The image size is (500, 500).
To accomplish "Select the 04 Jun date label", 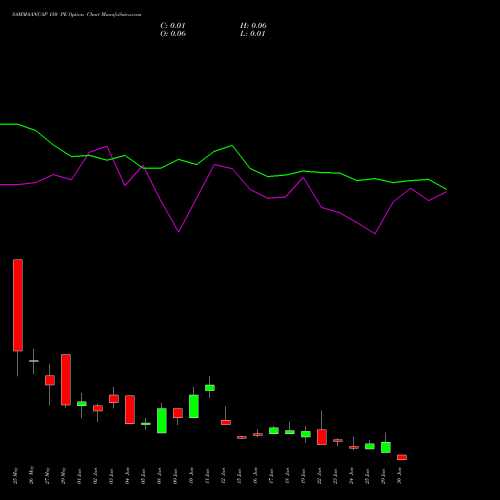I will coord(127,476).
